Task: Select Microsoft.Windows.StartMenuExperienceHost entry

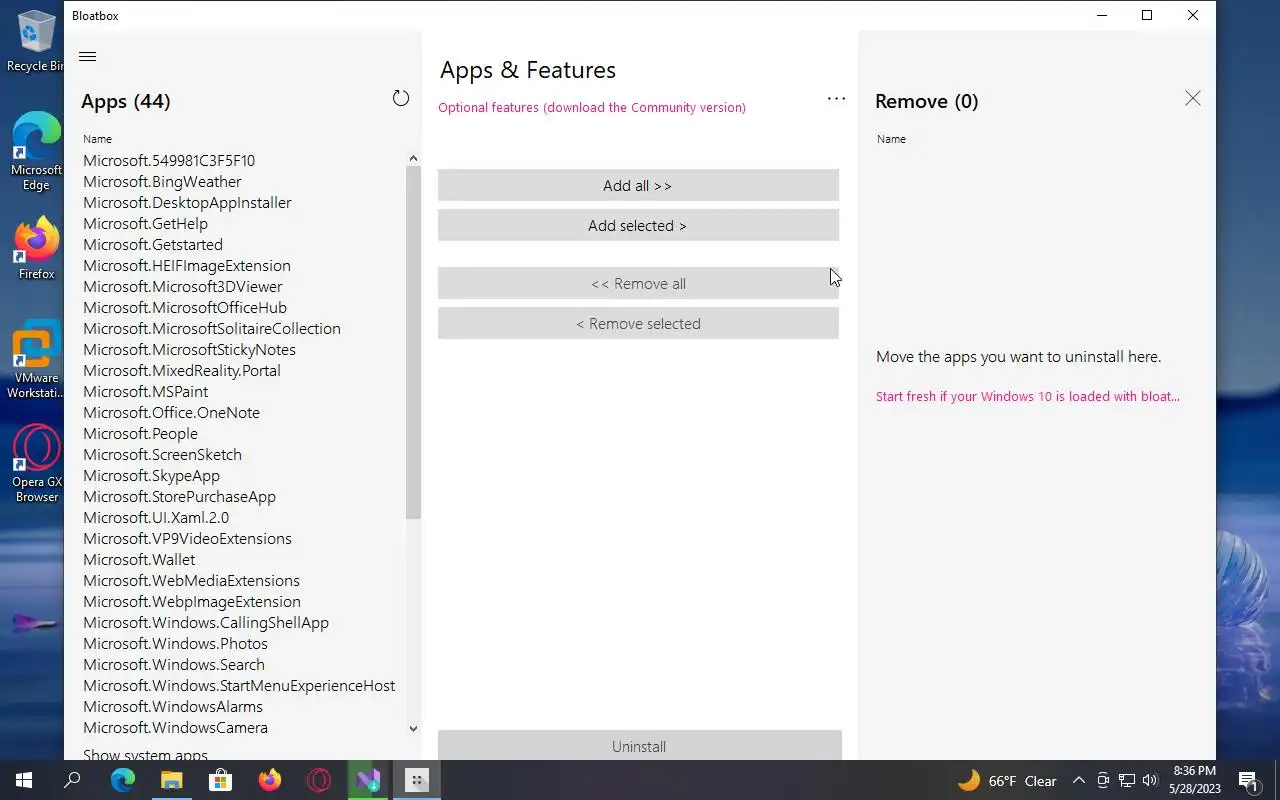Action: click(x=239, y=685)
